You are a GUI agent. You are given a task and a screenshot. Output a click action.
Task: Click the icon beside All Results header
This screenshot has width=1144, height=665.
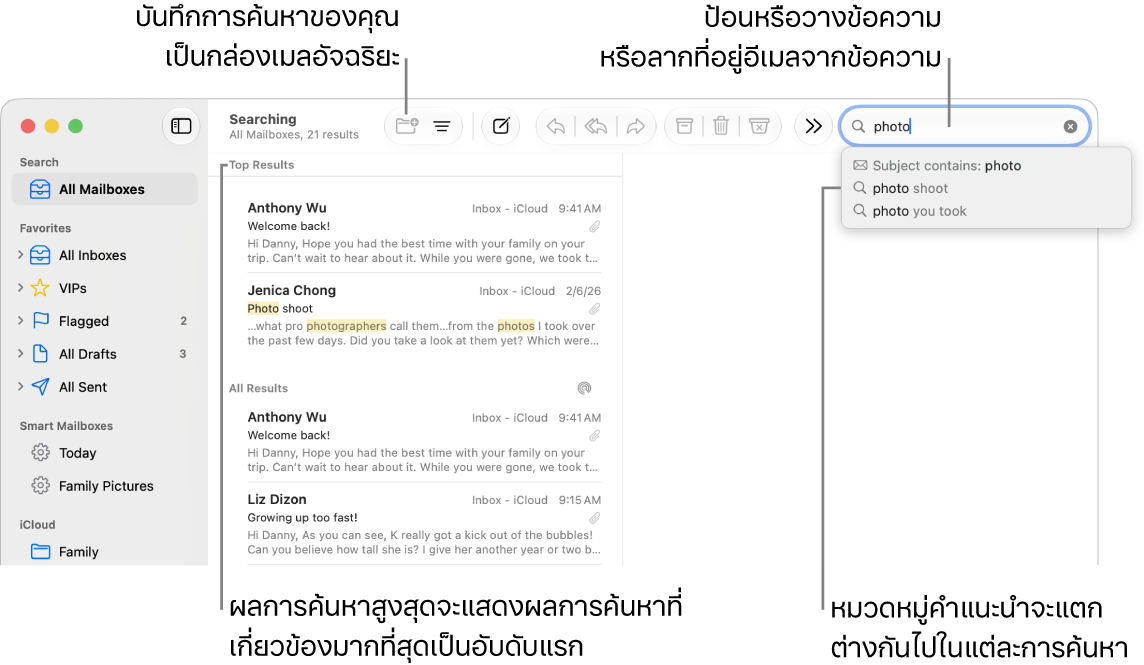pos(584,388)
